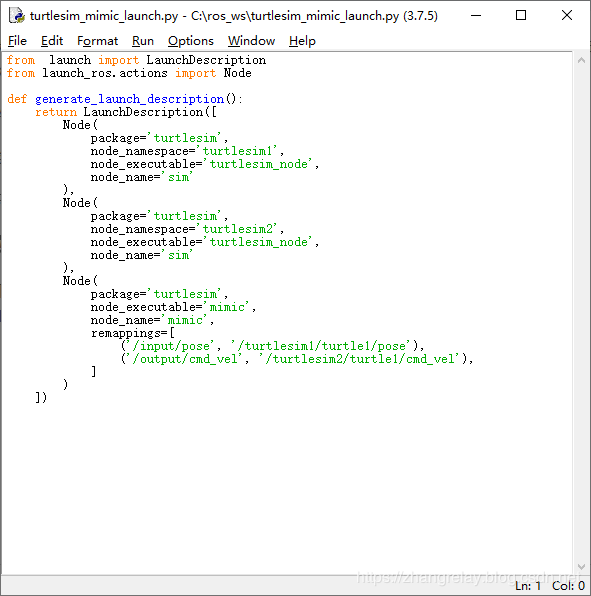Click node_executable='mimic' line
This screenshot has height=596, width=591.
point(173,307)
